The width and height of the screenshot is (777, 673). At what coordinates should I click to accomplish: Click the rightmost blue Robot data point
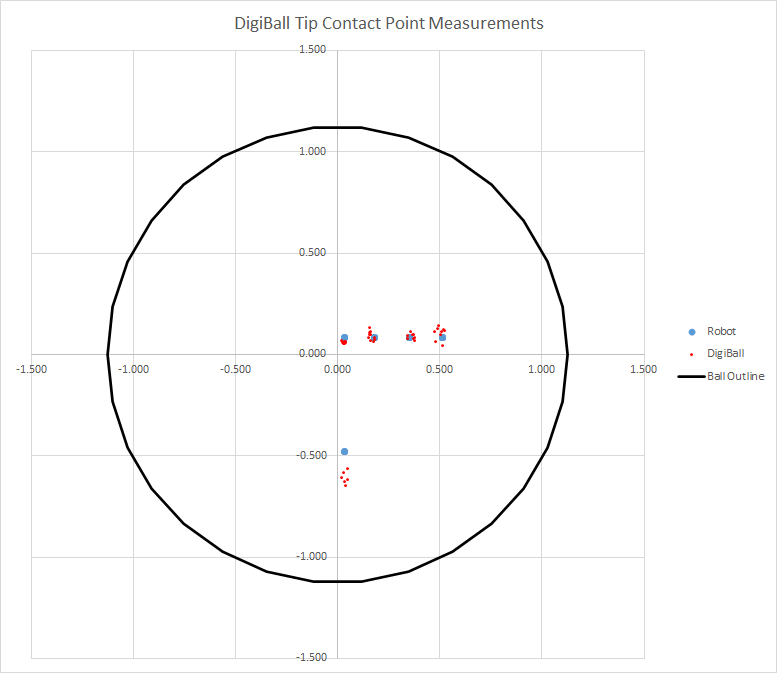point(442,338)
